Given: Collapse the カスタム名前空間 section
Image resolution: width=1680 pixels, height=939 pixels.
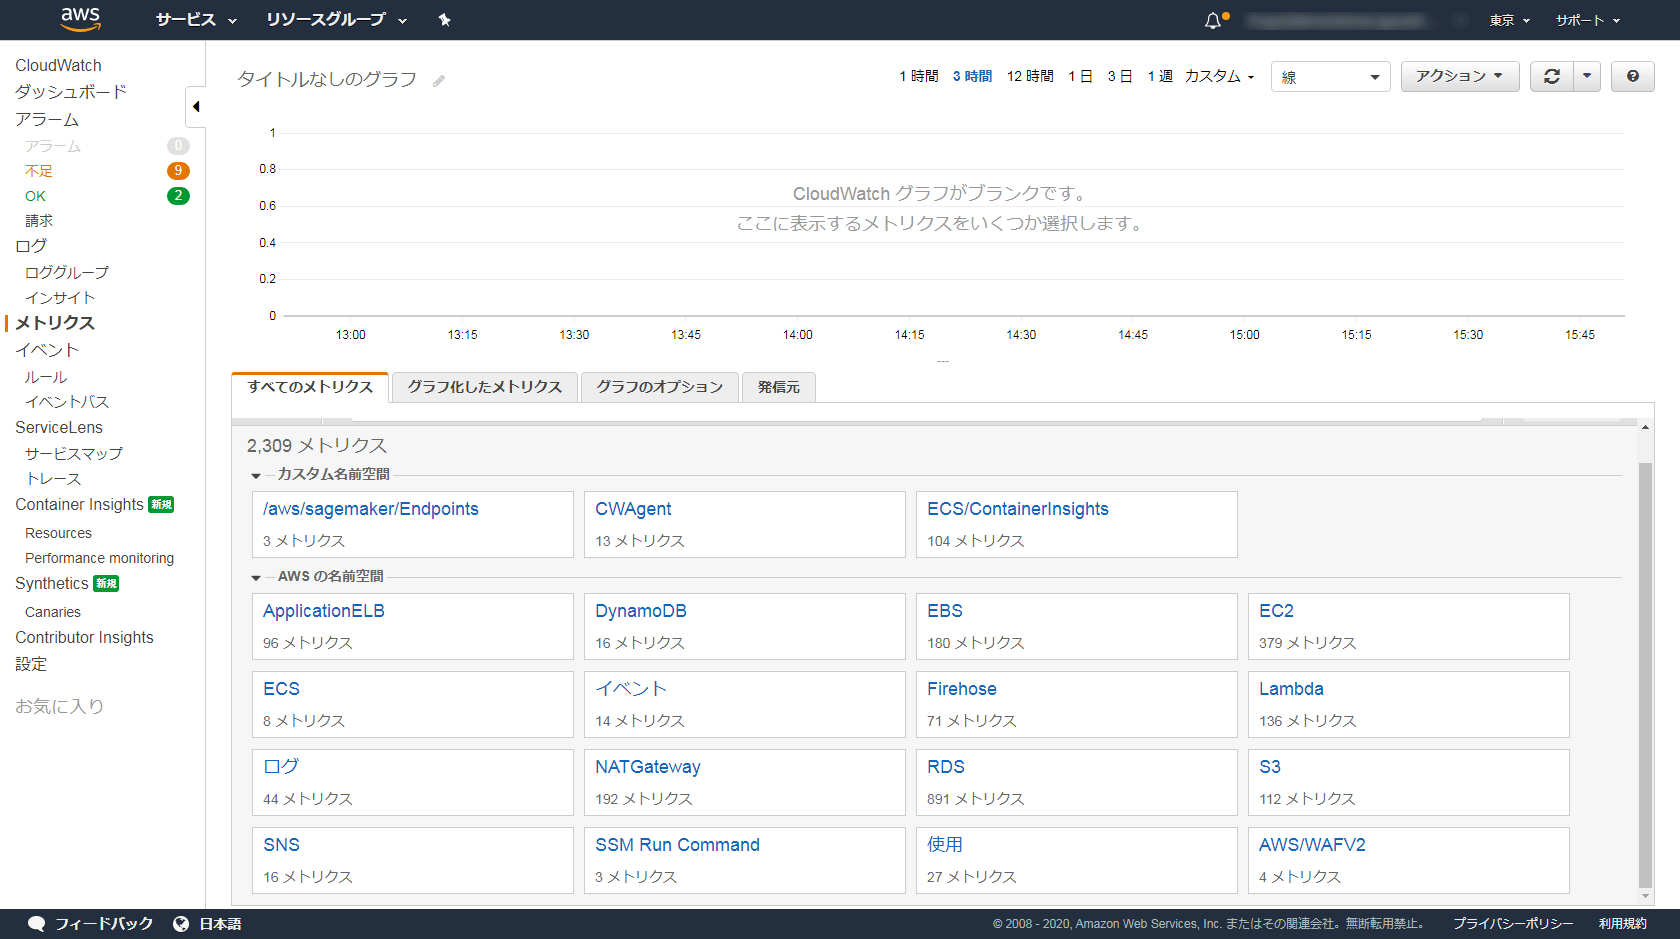Looking at the screenshot, I should (x=256, y=475).
